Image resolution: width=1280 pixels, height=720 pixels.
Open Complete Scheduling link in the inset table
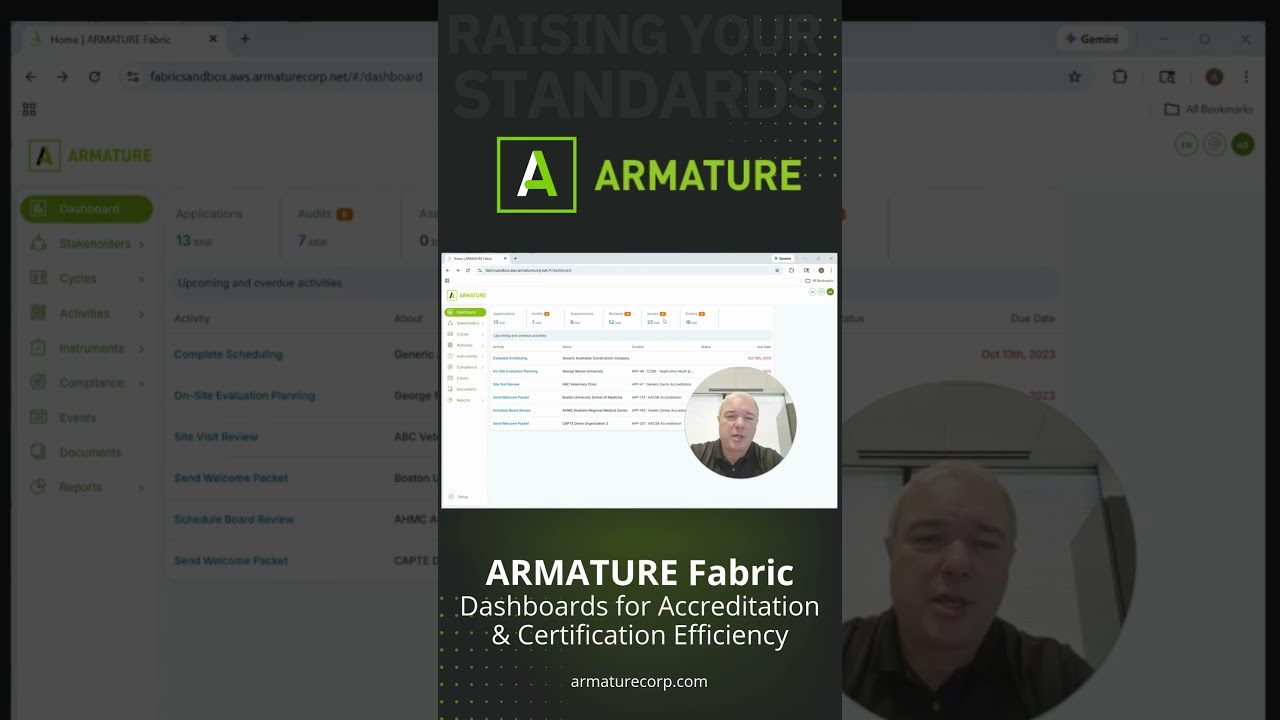[x=510, y=358]
